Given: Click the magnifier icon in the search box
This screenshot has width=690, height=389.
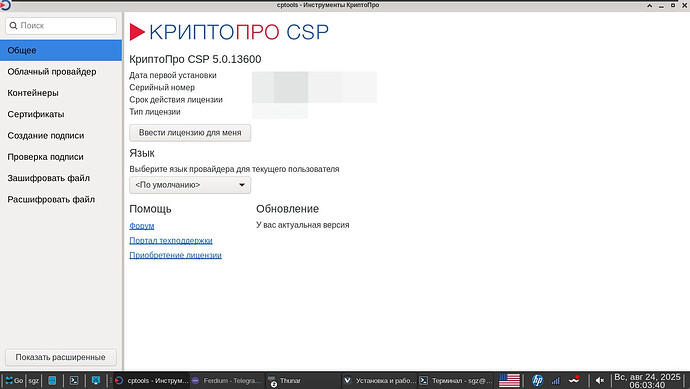Looking at the screenshot, I should (x=13, y=26).
